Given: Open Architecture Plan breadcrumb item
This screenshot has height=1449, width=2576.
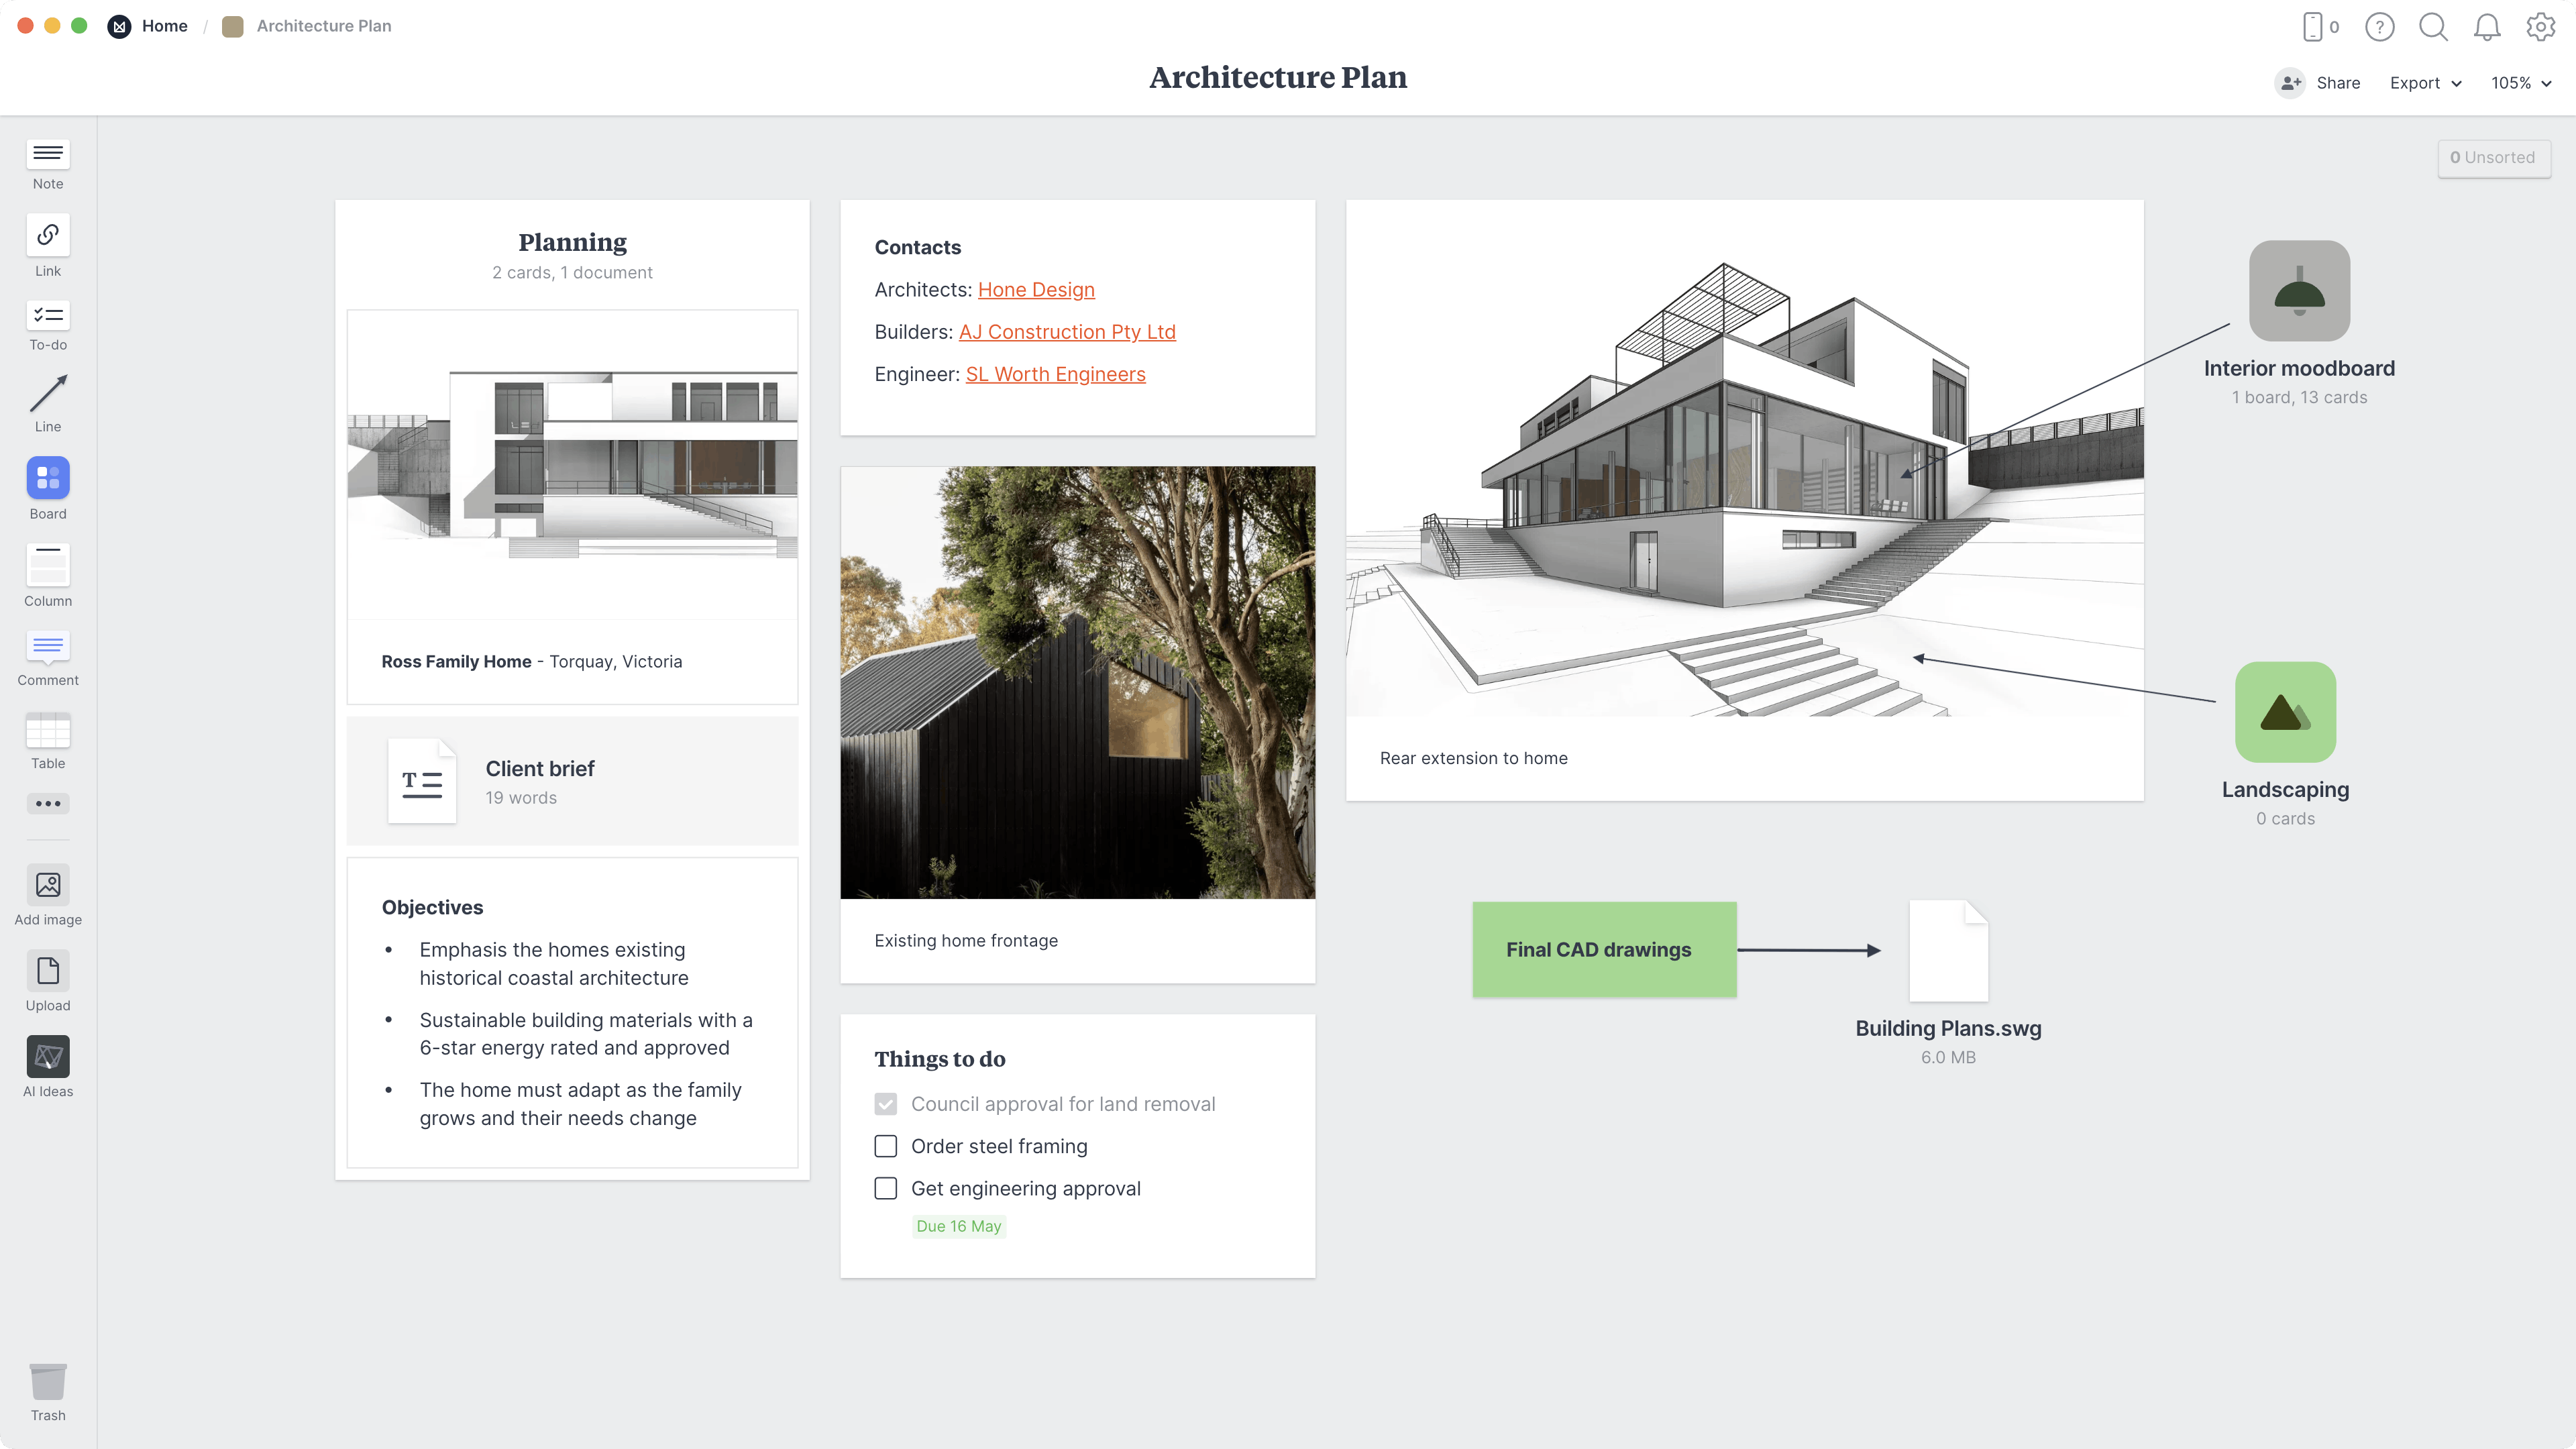Looking at the screenshot, I should coord(323,26).
